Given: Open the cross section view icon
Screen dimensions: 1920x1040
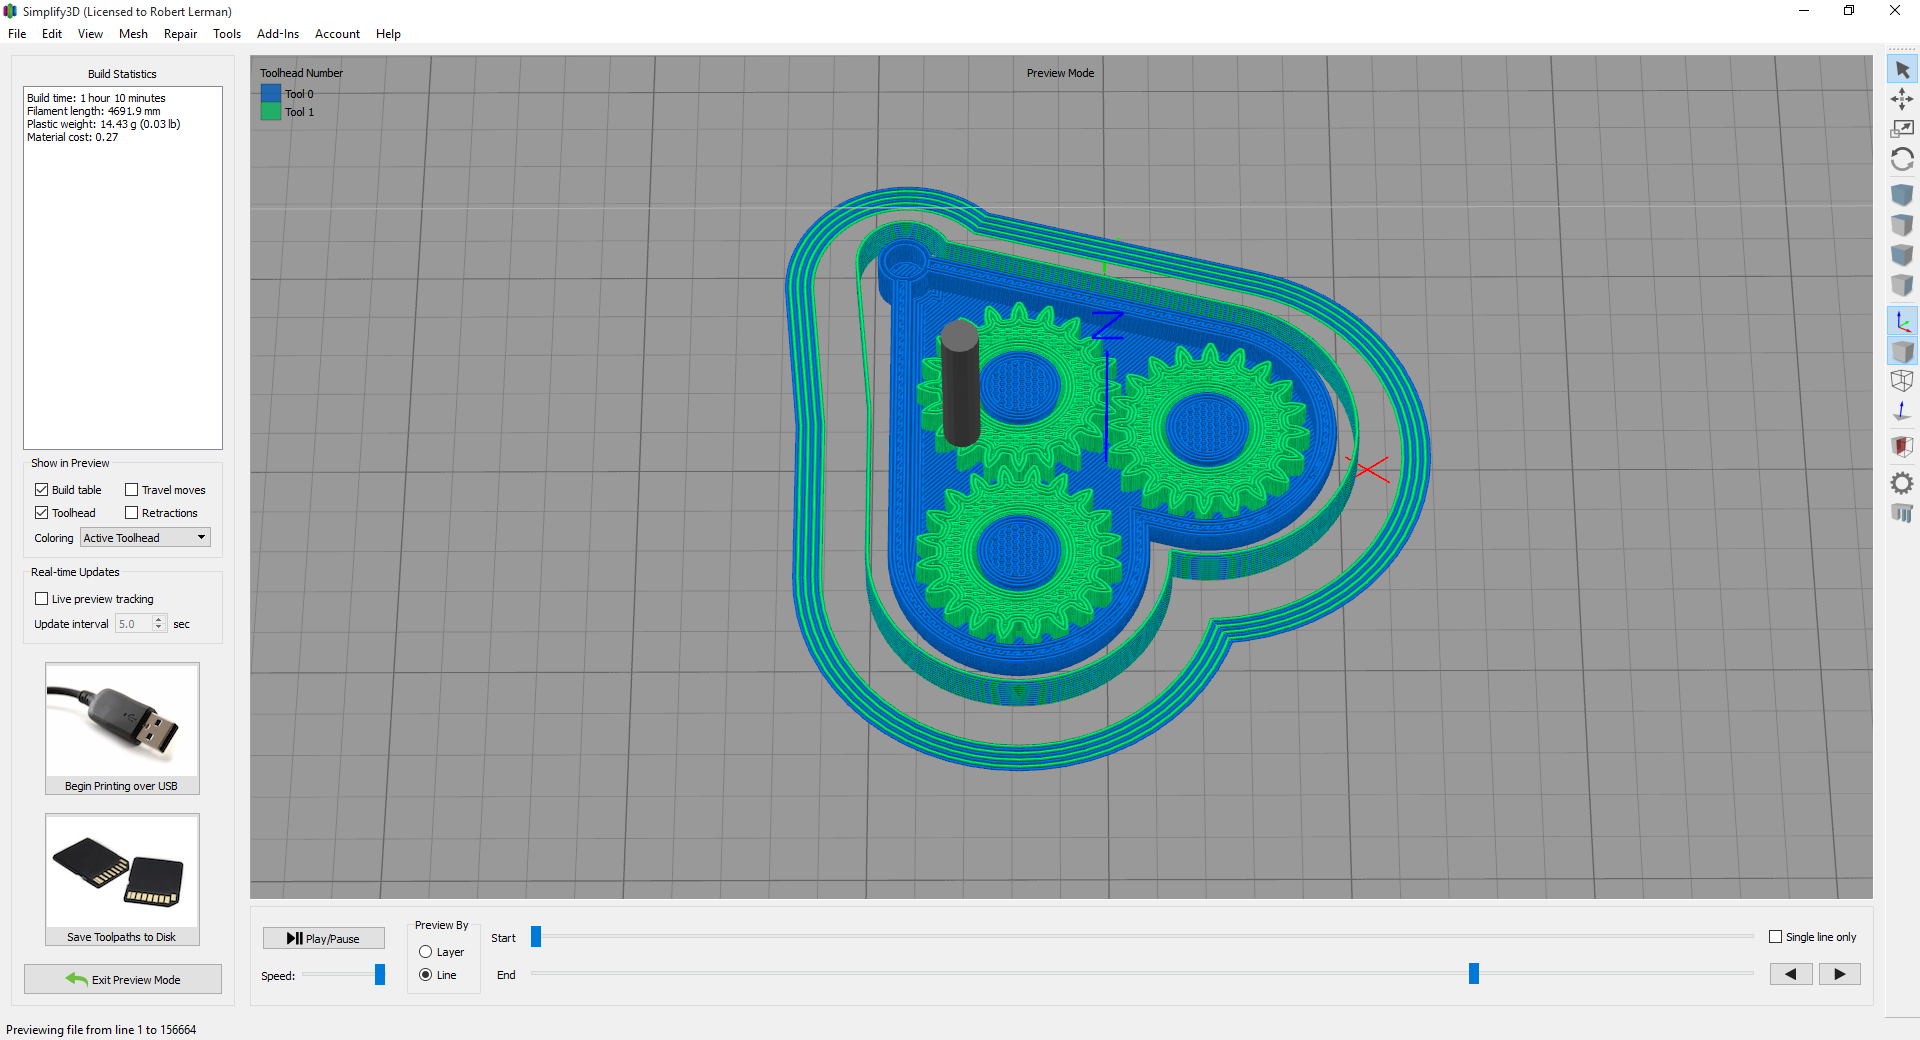Looking at the screenshot, I should [1902, 446].
